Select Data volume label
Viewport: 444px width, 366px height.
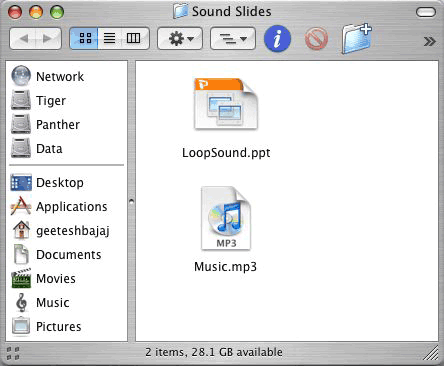coord(49,149)
